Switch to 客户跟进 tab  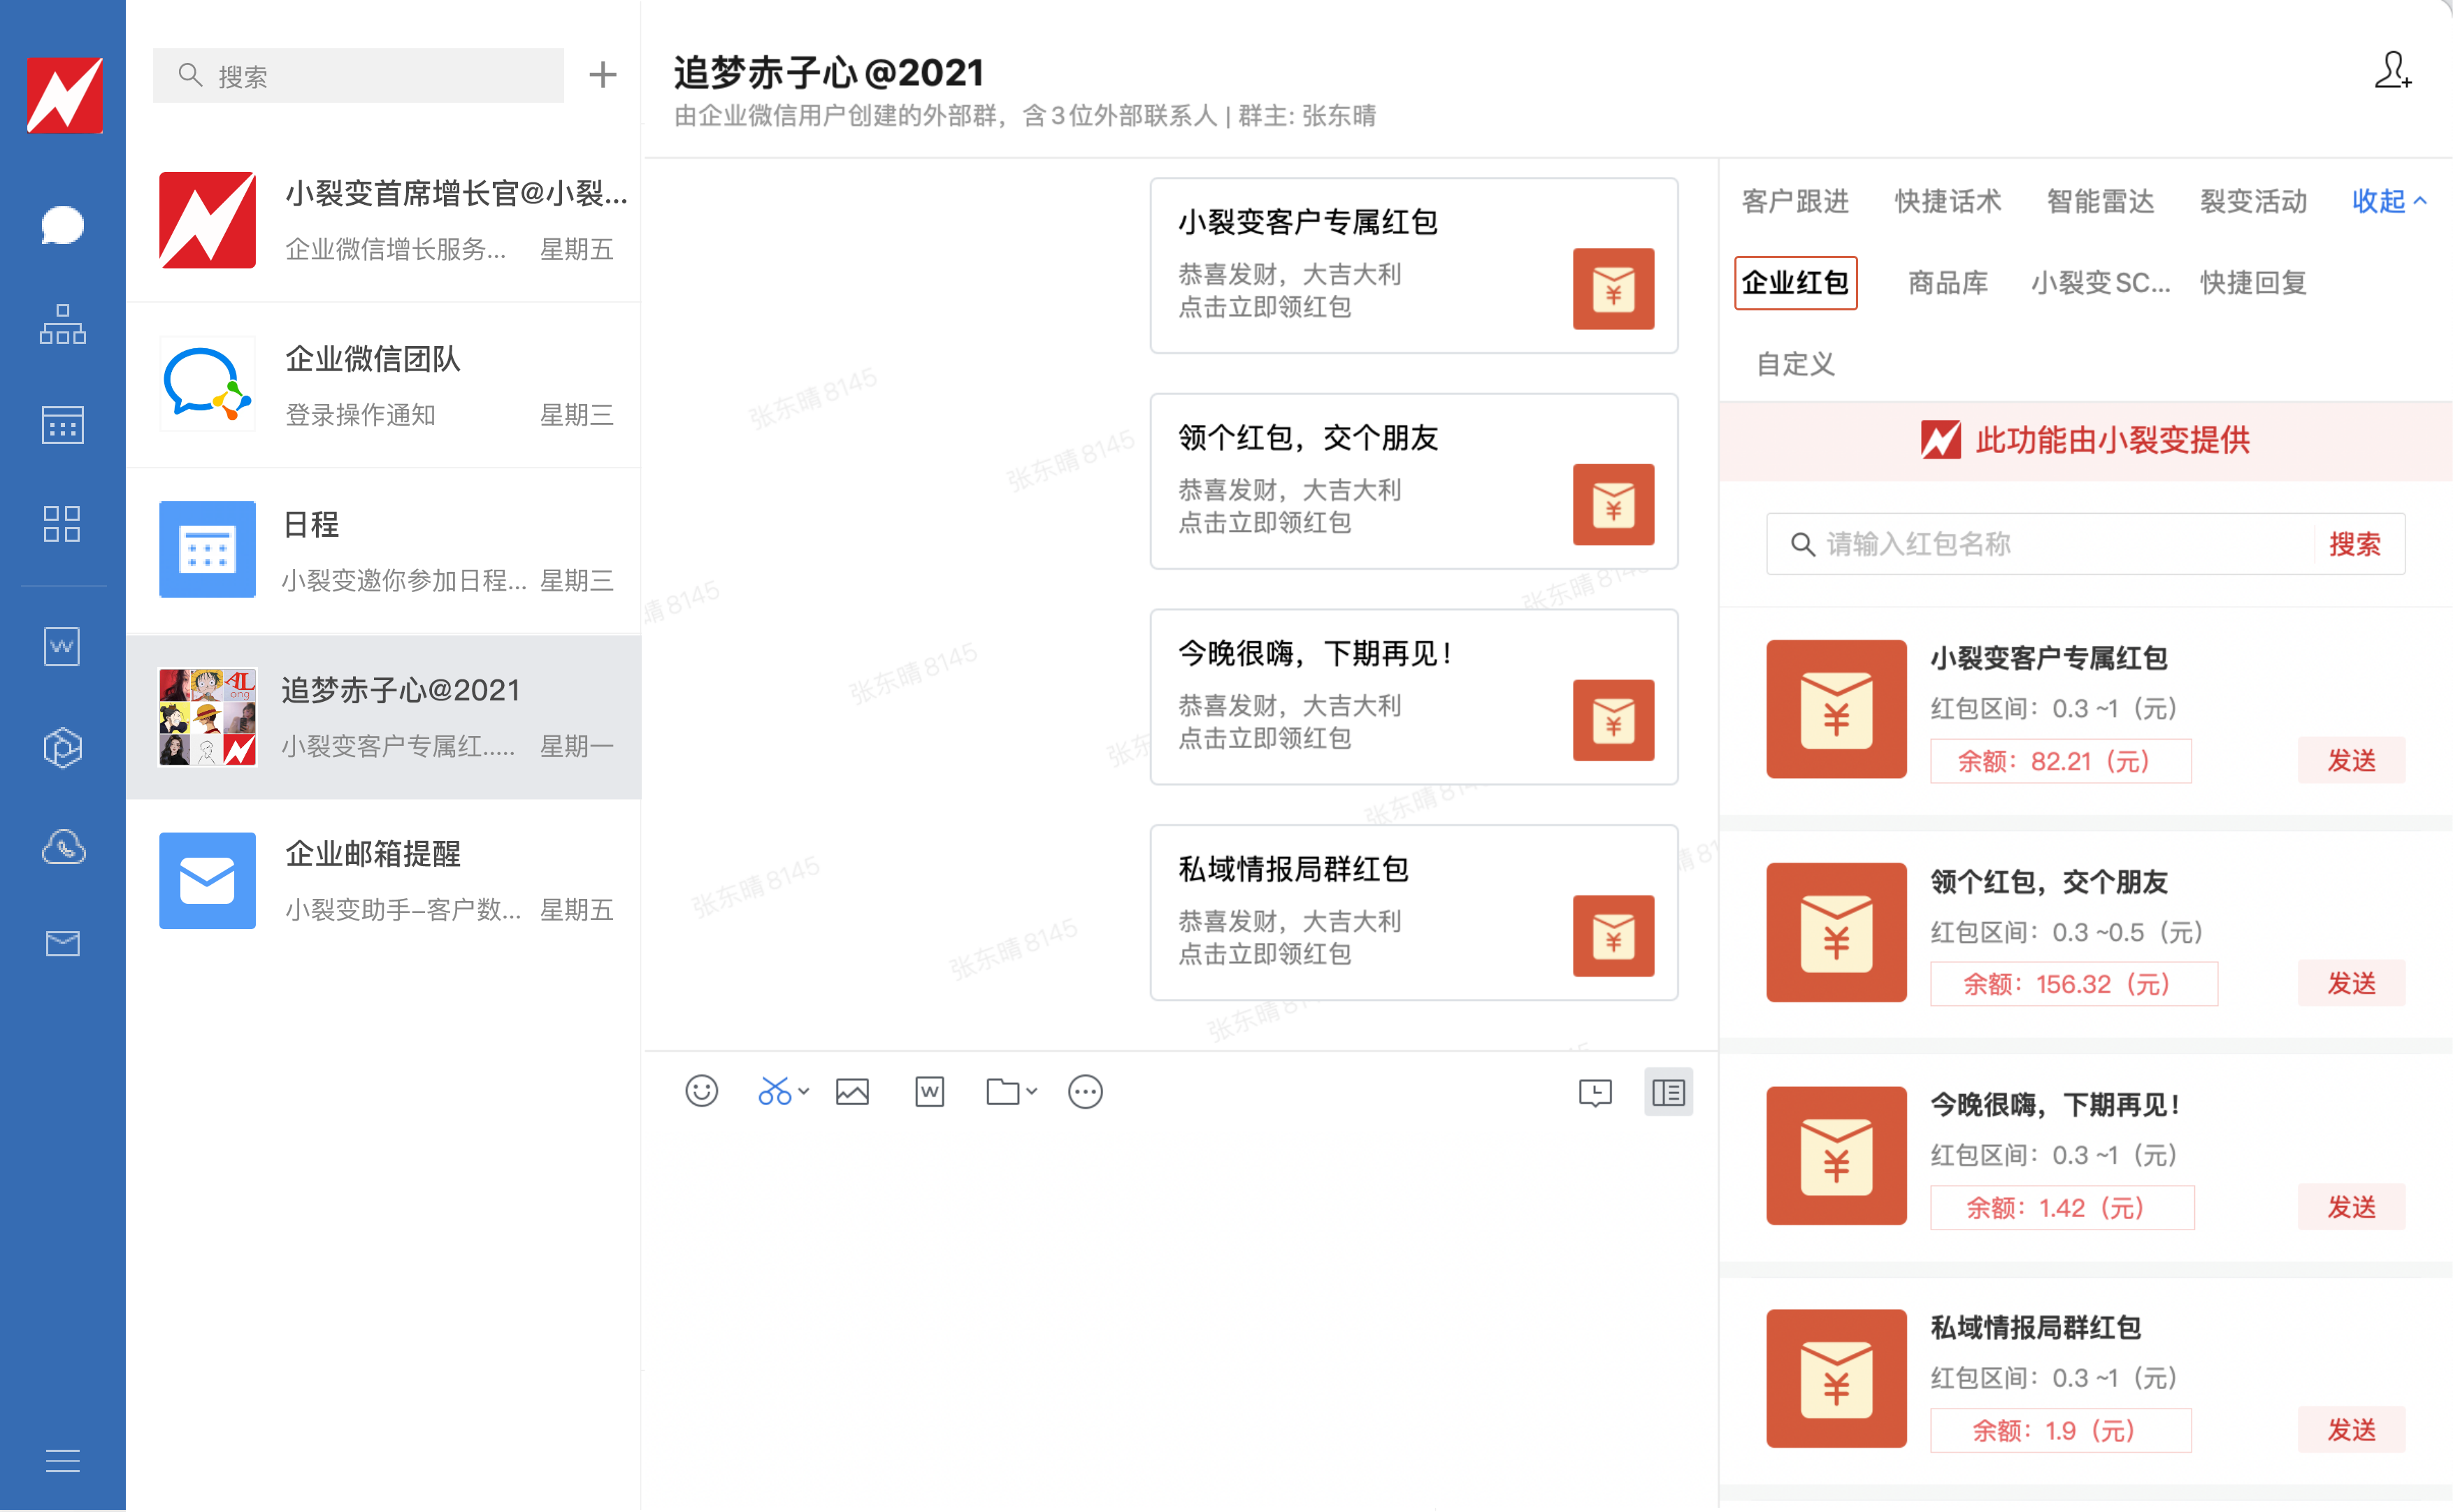tap(1795, 201)
